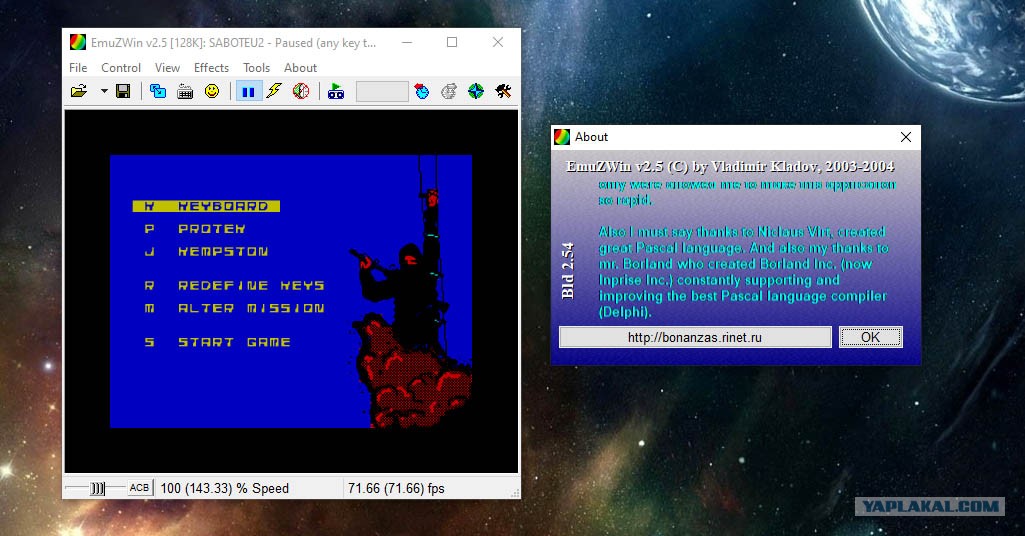Image resolution: width=1025 pixels, height=536 pixels.
Task: Toggle the Pause button in toolbar
Action: [248, 92]
